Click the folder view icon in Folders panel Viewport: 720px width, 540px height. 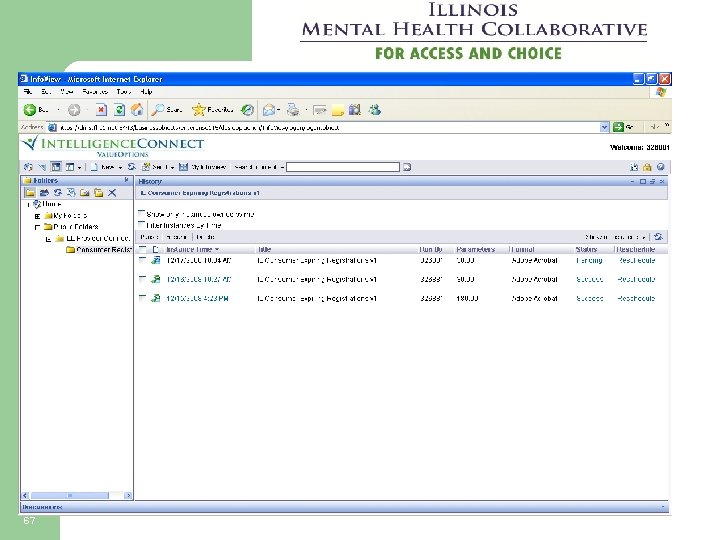pyautogui.click(x=30, y=193)
